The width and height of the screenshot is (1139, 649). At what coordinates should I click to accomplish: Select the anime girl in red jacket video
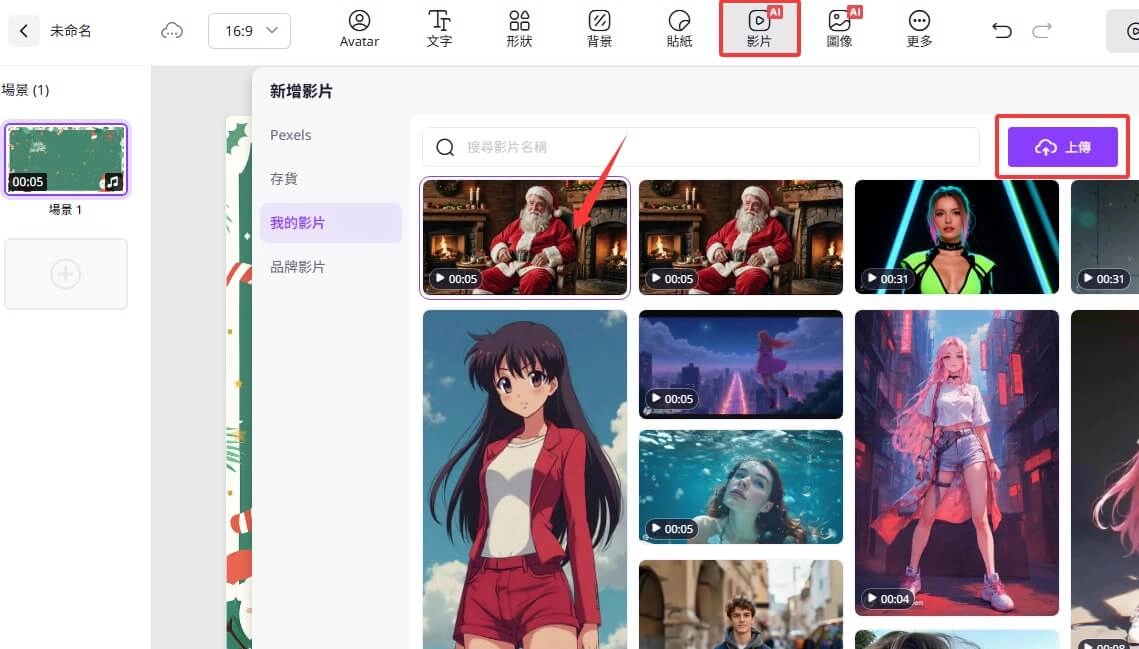click(524, 480)
